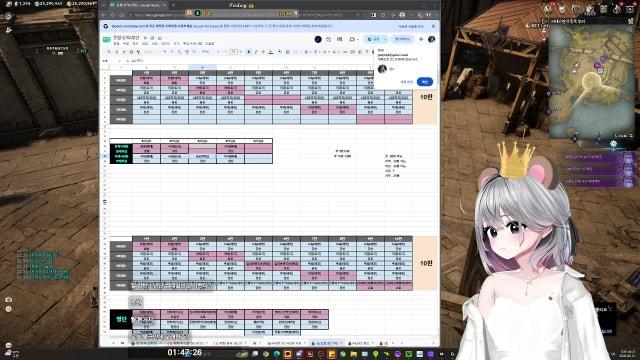Open Microsoft Edge in the taskbar

(277, 354)
